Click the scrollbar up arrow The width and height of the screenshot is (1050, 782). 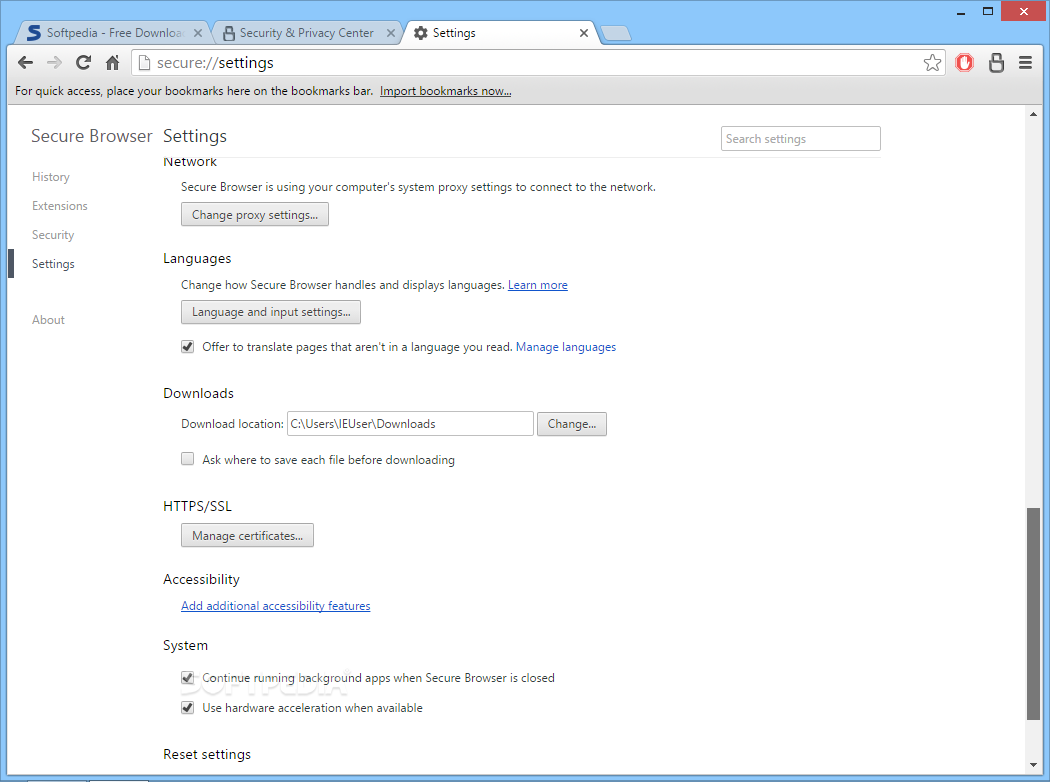point(1033,114)
